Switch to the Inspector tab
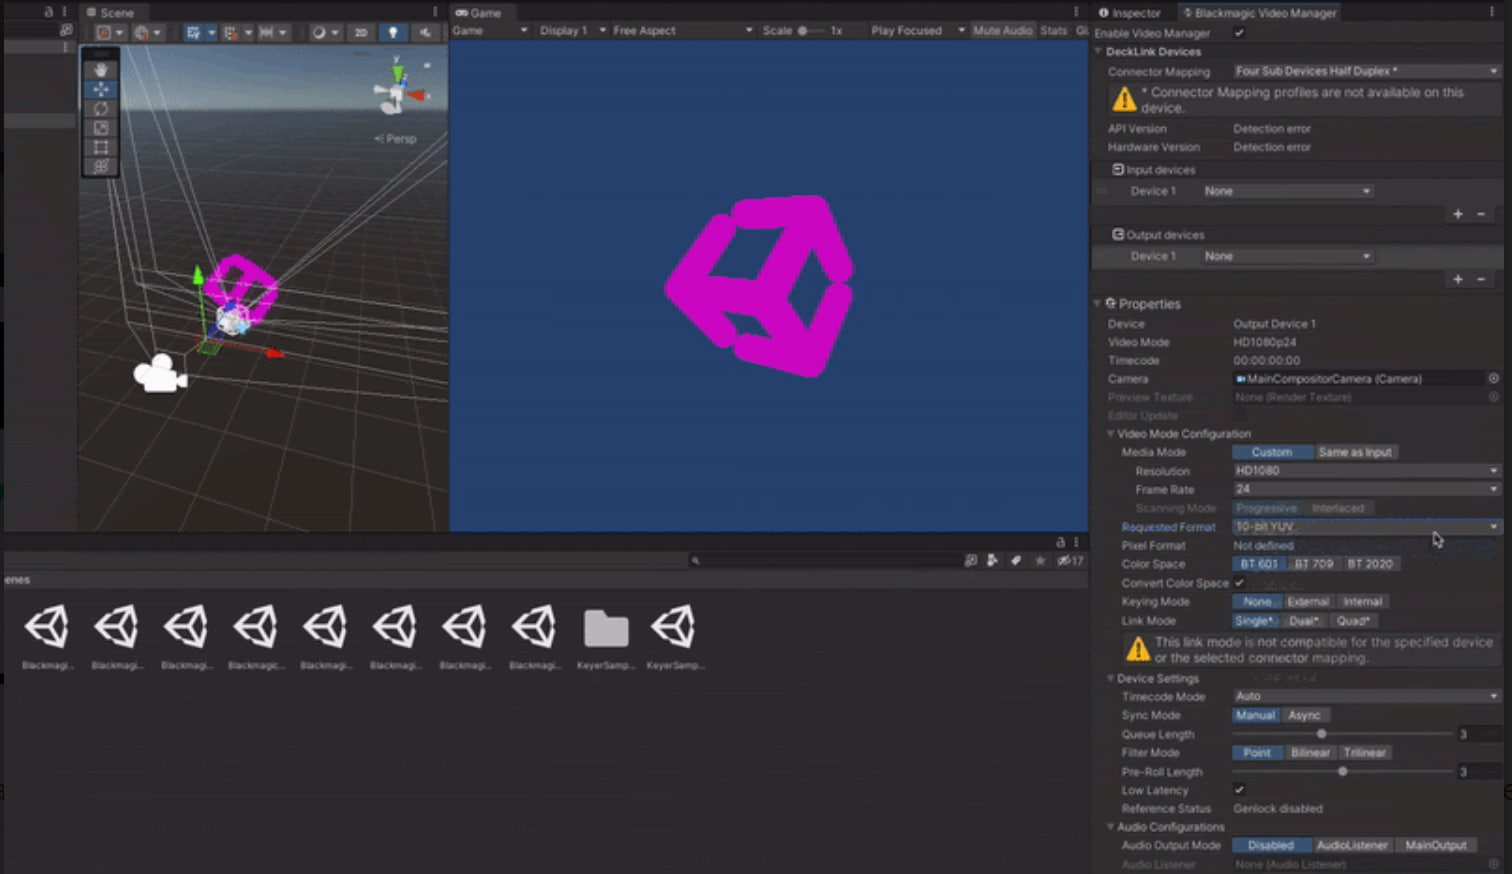 tap(1130, 13)
